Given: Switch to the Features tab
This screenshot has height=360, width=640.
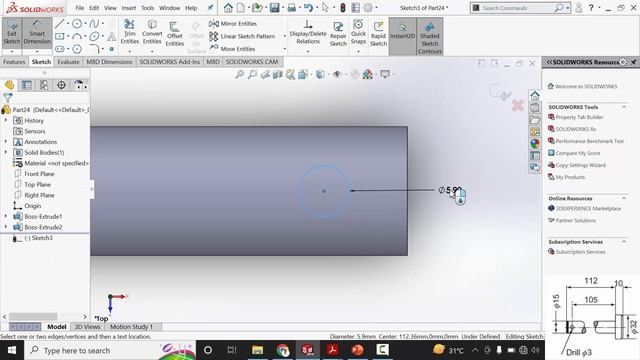Looking at the screenshot, I should coord(14,62).
